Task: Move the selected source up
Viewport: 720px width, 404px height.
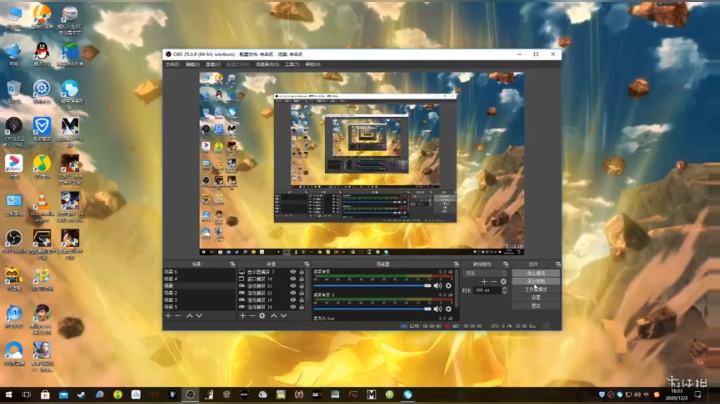Action: (x=274, y=316)
